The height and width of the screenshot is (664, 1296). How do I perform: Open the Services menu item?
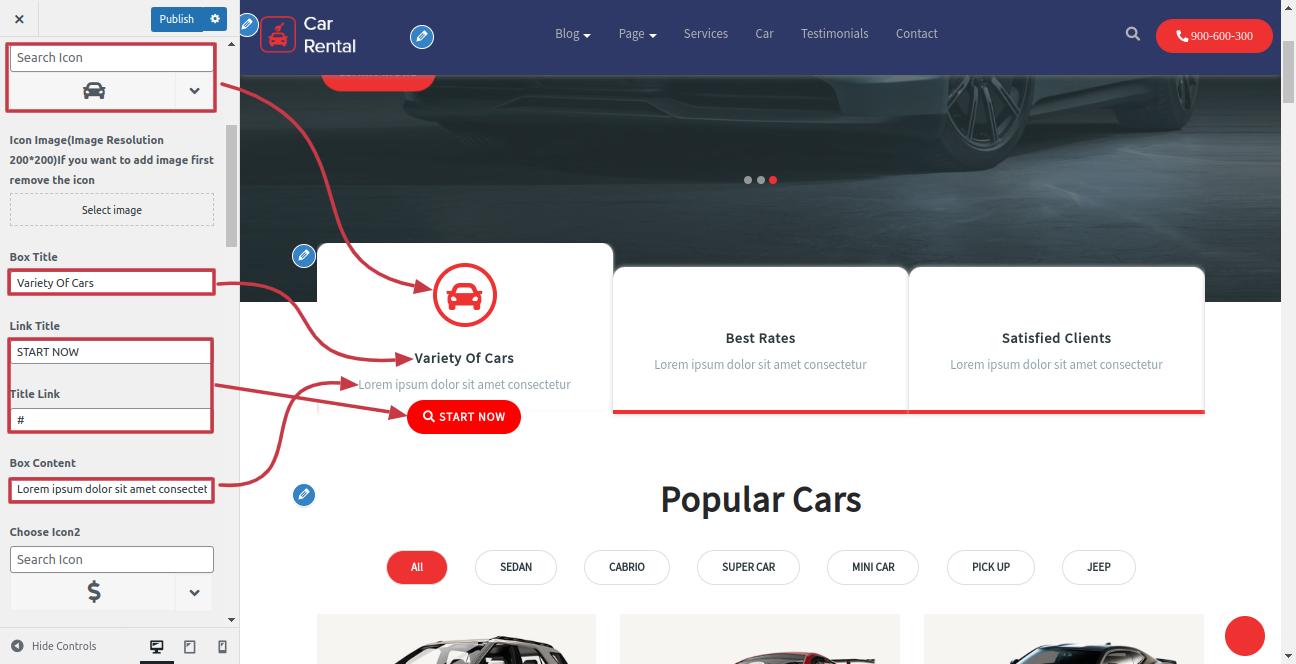click(x=706, y=34)
